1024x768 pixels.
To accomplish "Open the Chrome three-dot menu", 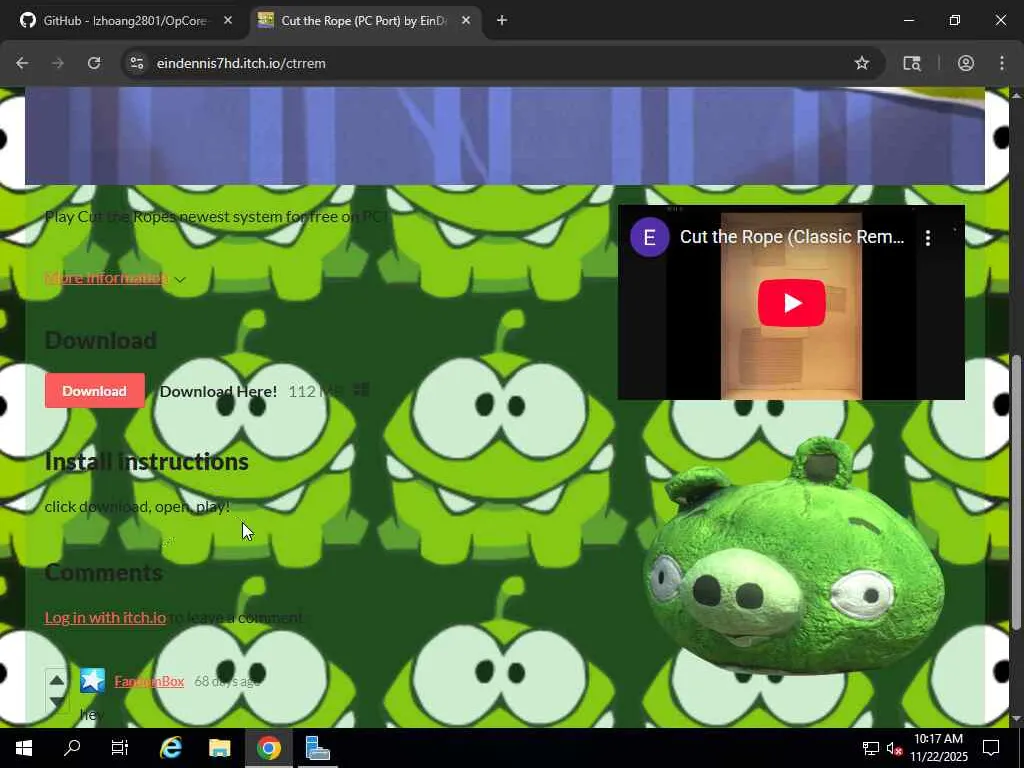I will (1002, 63).
